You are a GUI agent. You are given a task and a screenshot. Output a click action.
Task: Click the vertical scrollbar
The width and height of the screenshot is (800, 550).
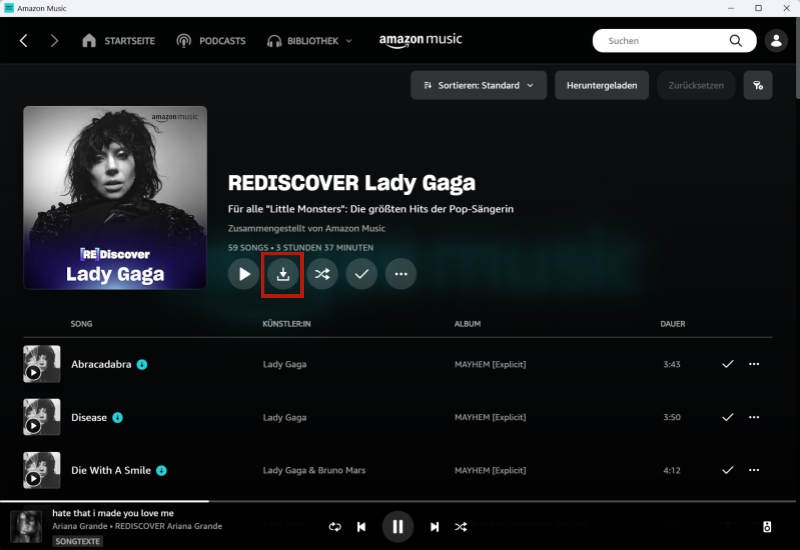(x=797, y=60)
